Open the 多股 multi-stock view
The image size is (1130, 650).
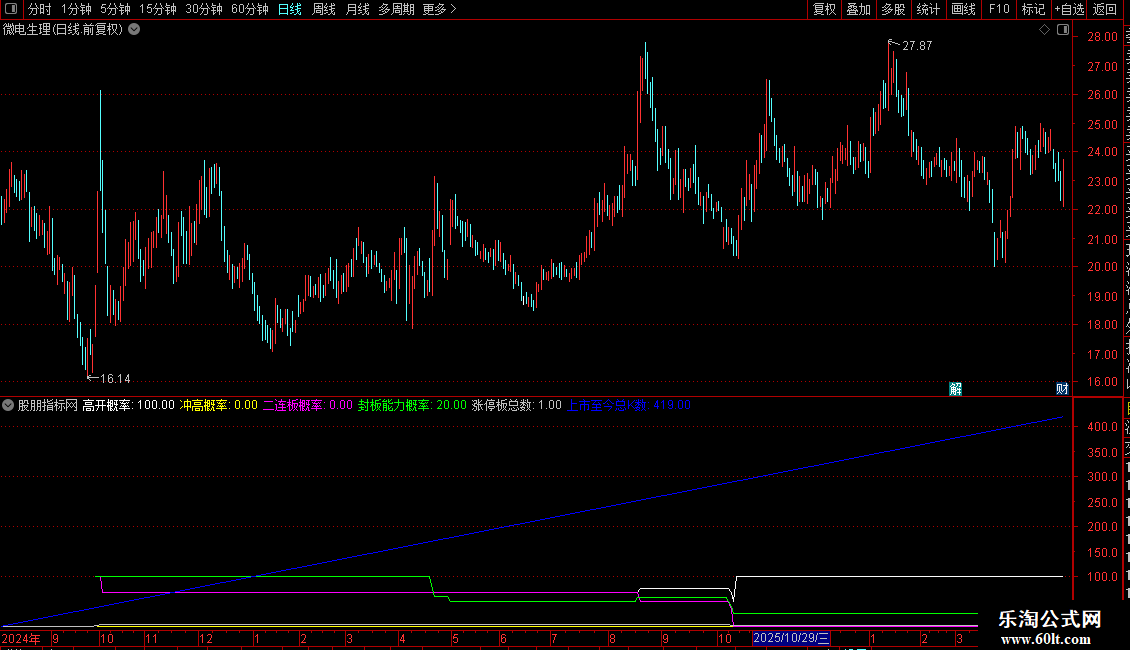coord(894,9)
